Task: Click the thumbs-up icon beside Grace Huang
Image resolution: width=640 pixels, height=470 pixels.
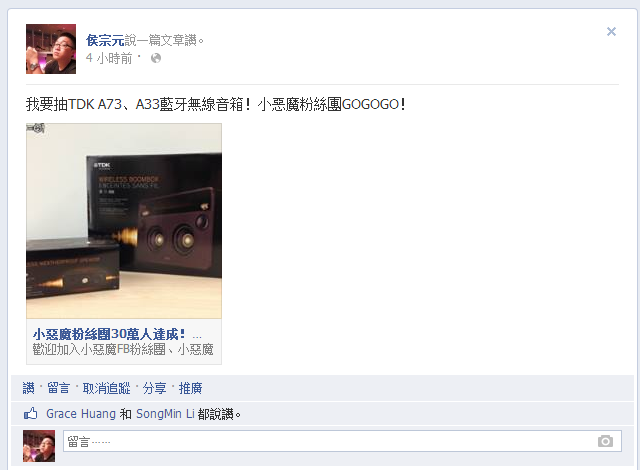Action: tap(31, 414)
